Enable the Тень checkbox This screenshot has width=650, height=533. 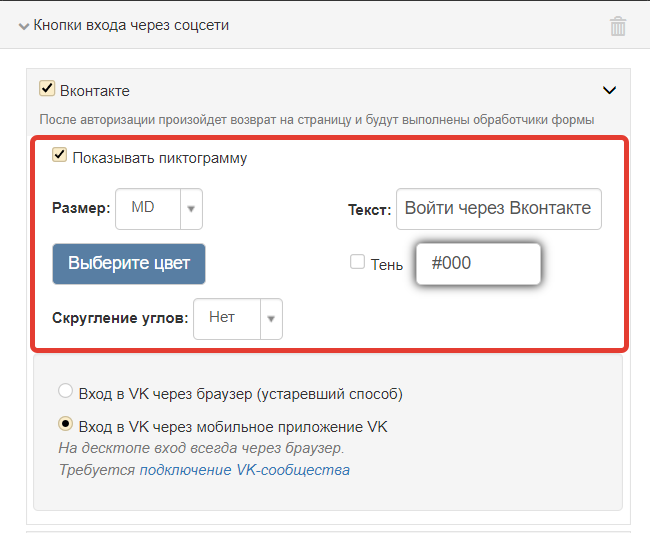[357, 262]
